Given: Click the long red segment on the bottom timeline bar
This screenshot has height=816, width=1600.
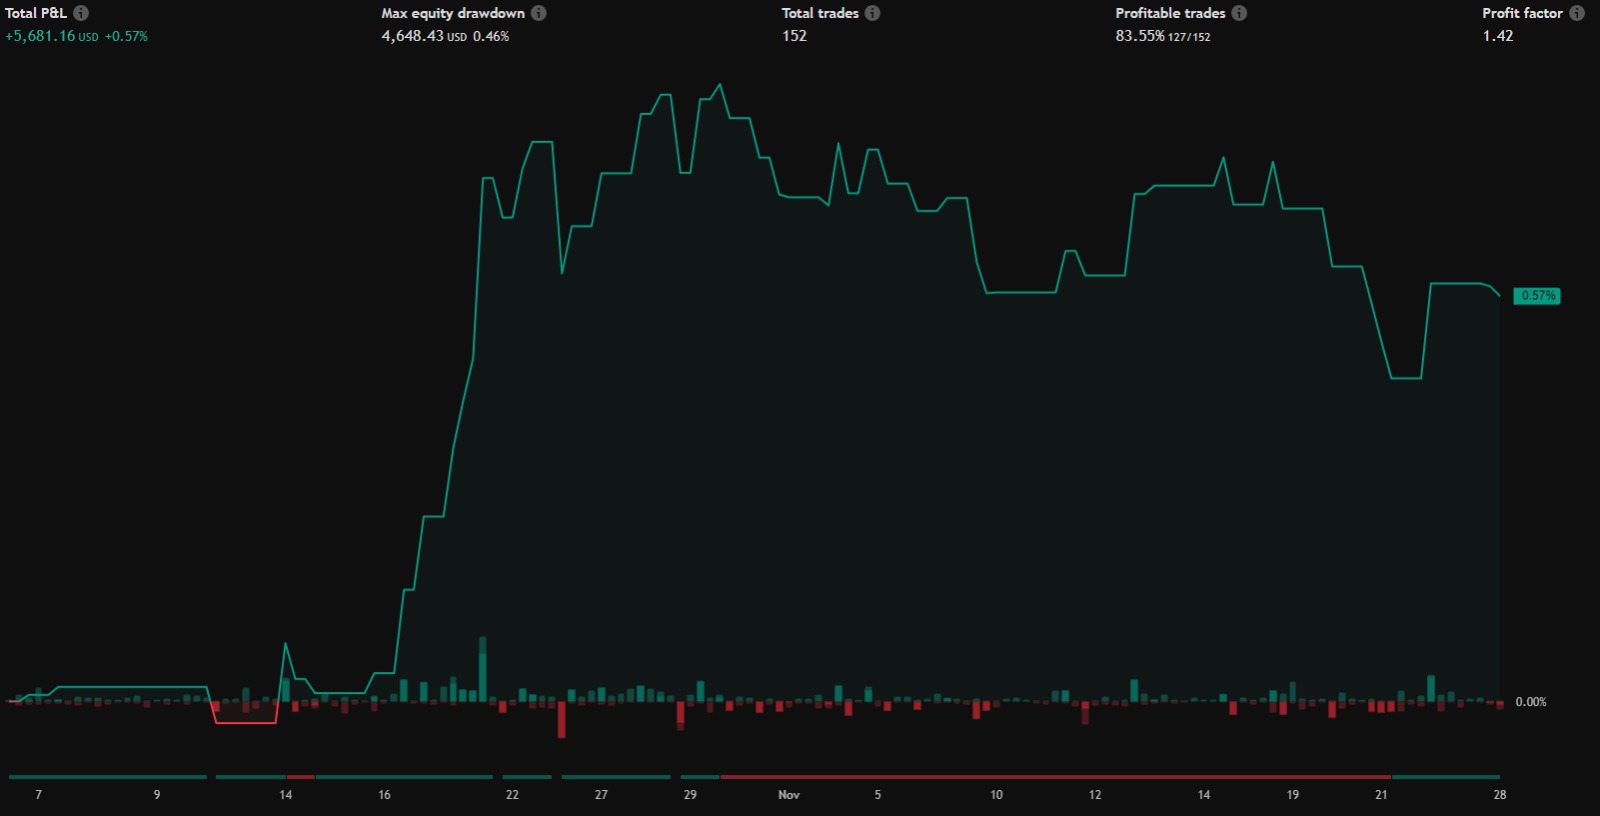Looking at the screenshot, I should [1055, 776].
